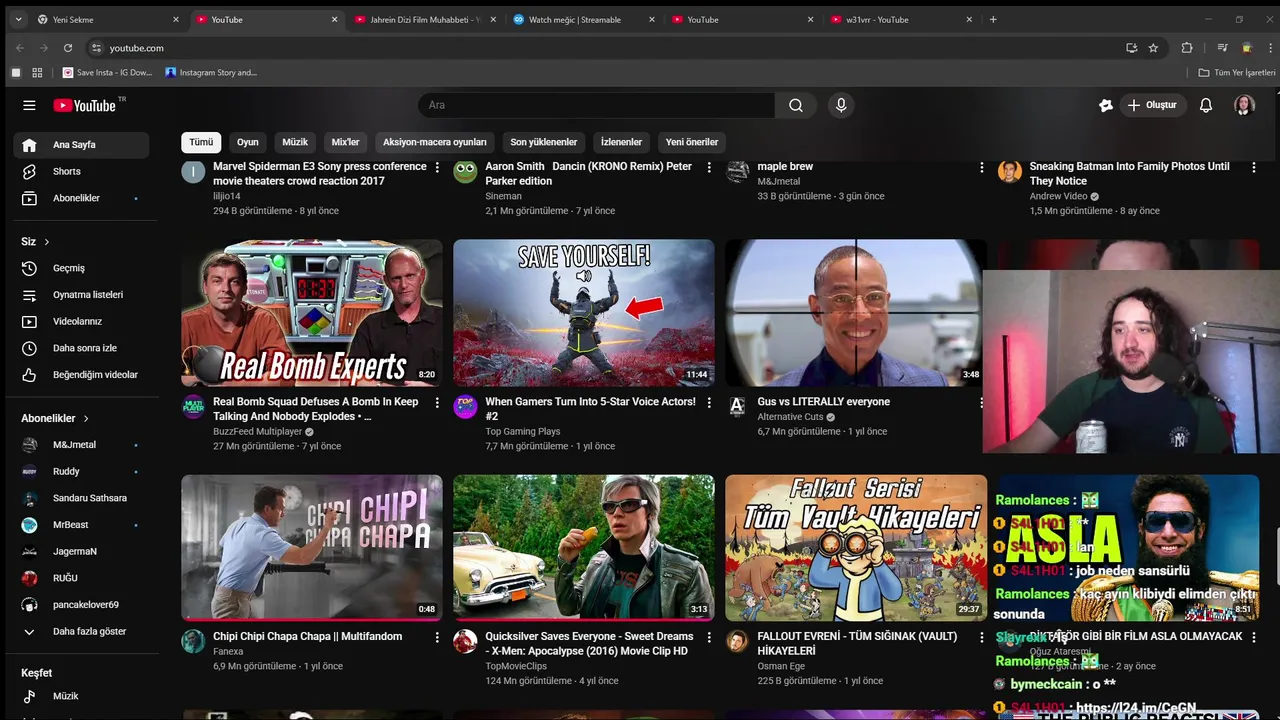1280x720 pixels.
Task: Switch to the Jahrein Dizi Film Muhabbeti tab
Action: coord(424,19)
